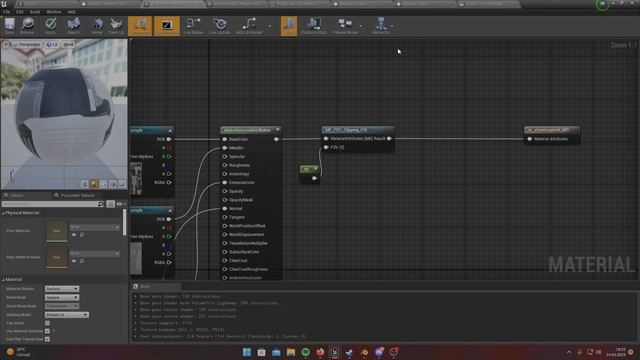Viewport: 640px width, 360px height.
Task: Click the Perspective viewport button
Action: point(27,44)
